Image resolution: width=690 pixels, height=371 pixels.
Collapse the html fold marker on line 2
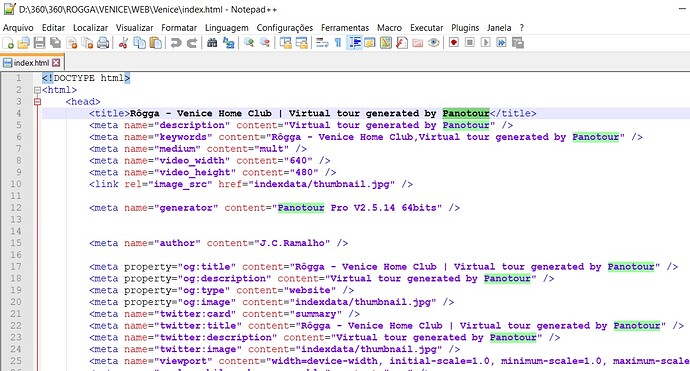37,90
